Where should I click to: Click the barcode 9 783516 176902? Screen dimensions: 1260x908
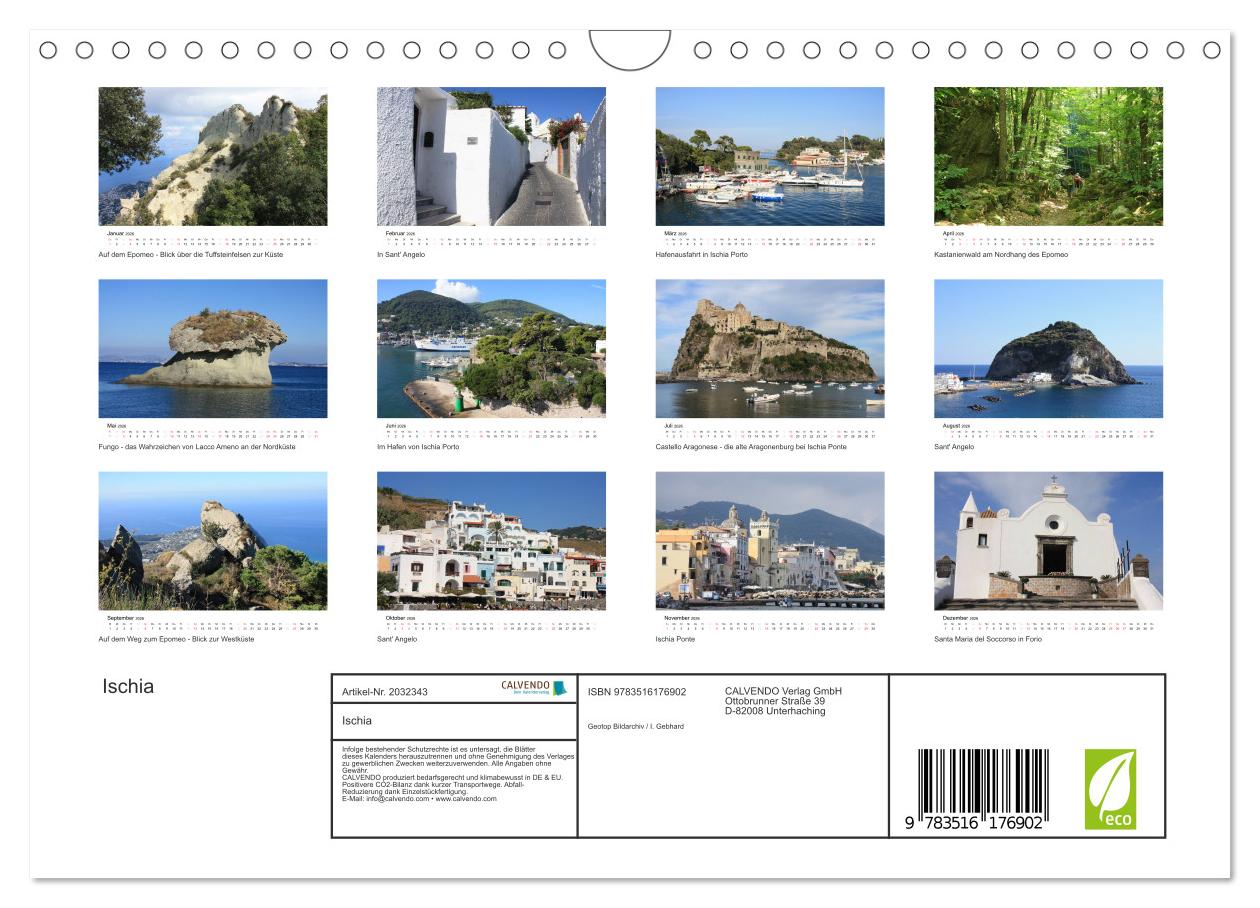(975, 791)
